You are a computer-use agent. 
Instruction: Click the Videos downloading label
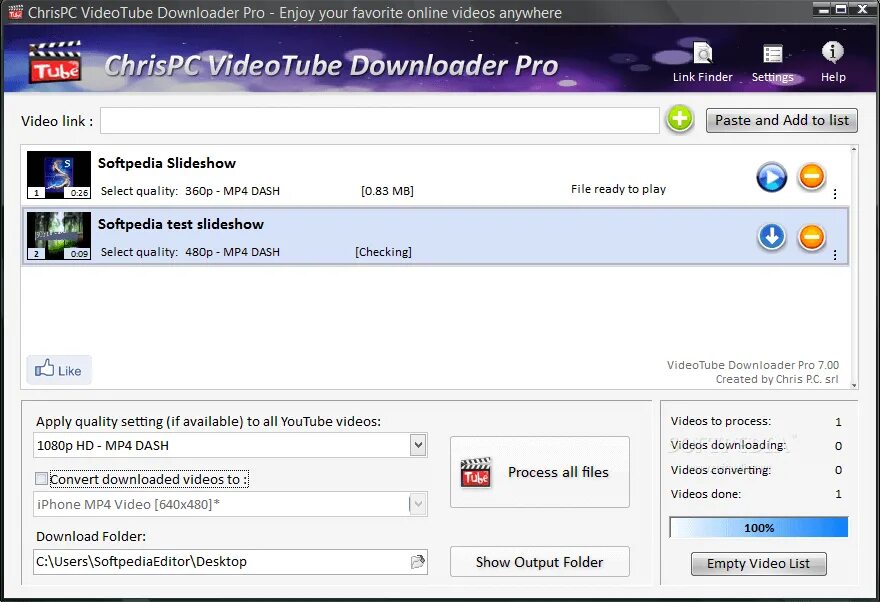click(x=728, y=445)
